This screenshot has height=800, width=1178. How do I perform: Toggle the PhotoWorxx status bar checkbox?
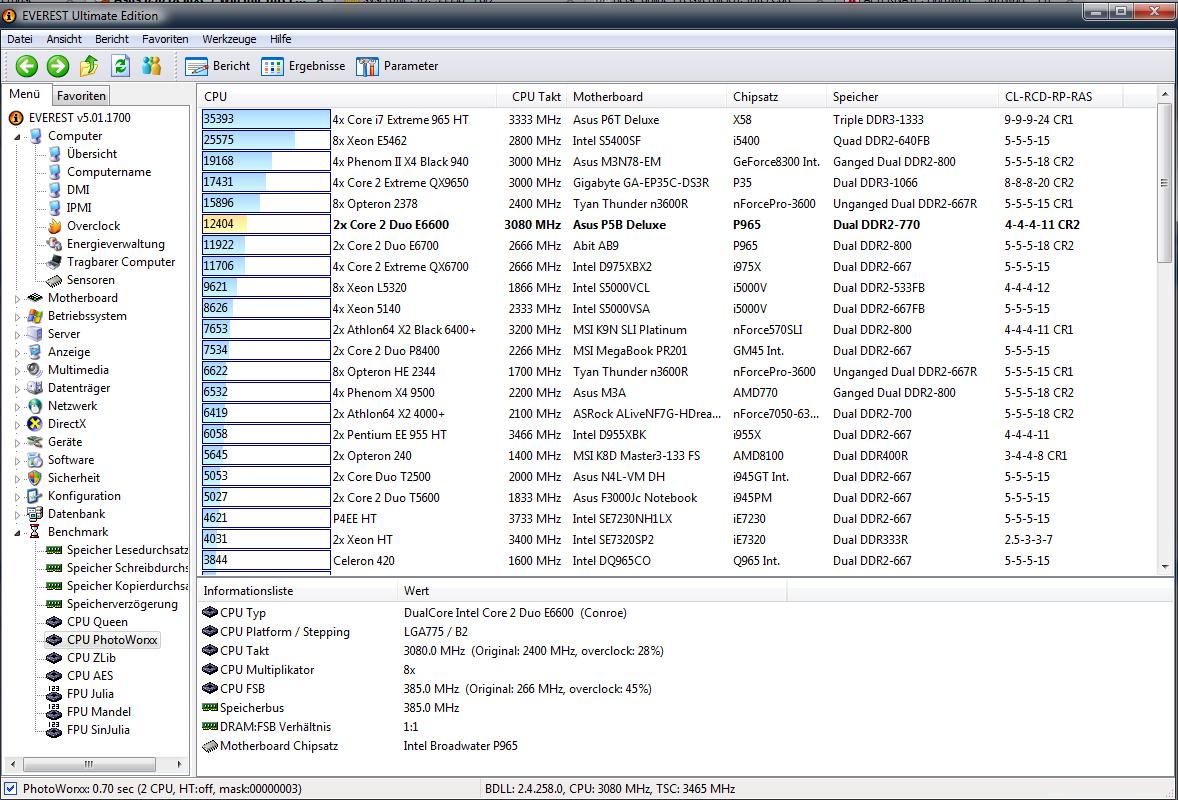pyautogui.click(x=11, y=789)
